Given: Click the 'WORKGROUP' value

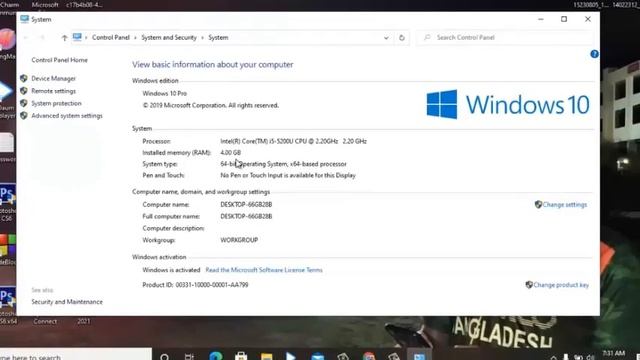Looking at the screenshot, I should 239,240.
